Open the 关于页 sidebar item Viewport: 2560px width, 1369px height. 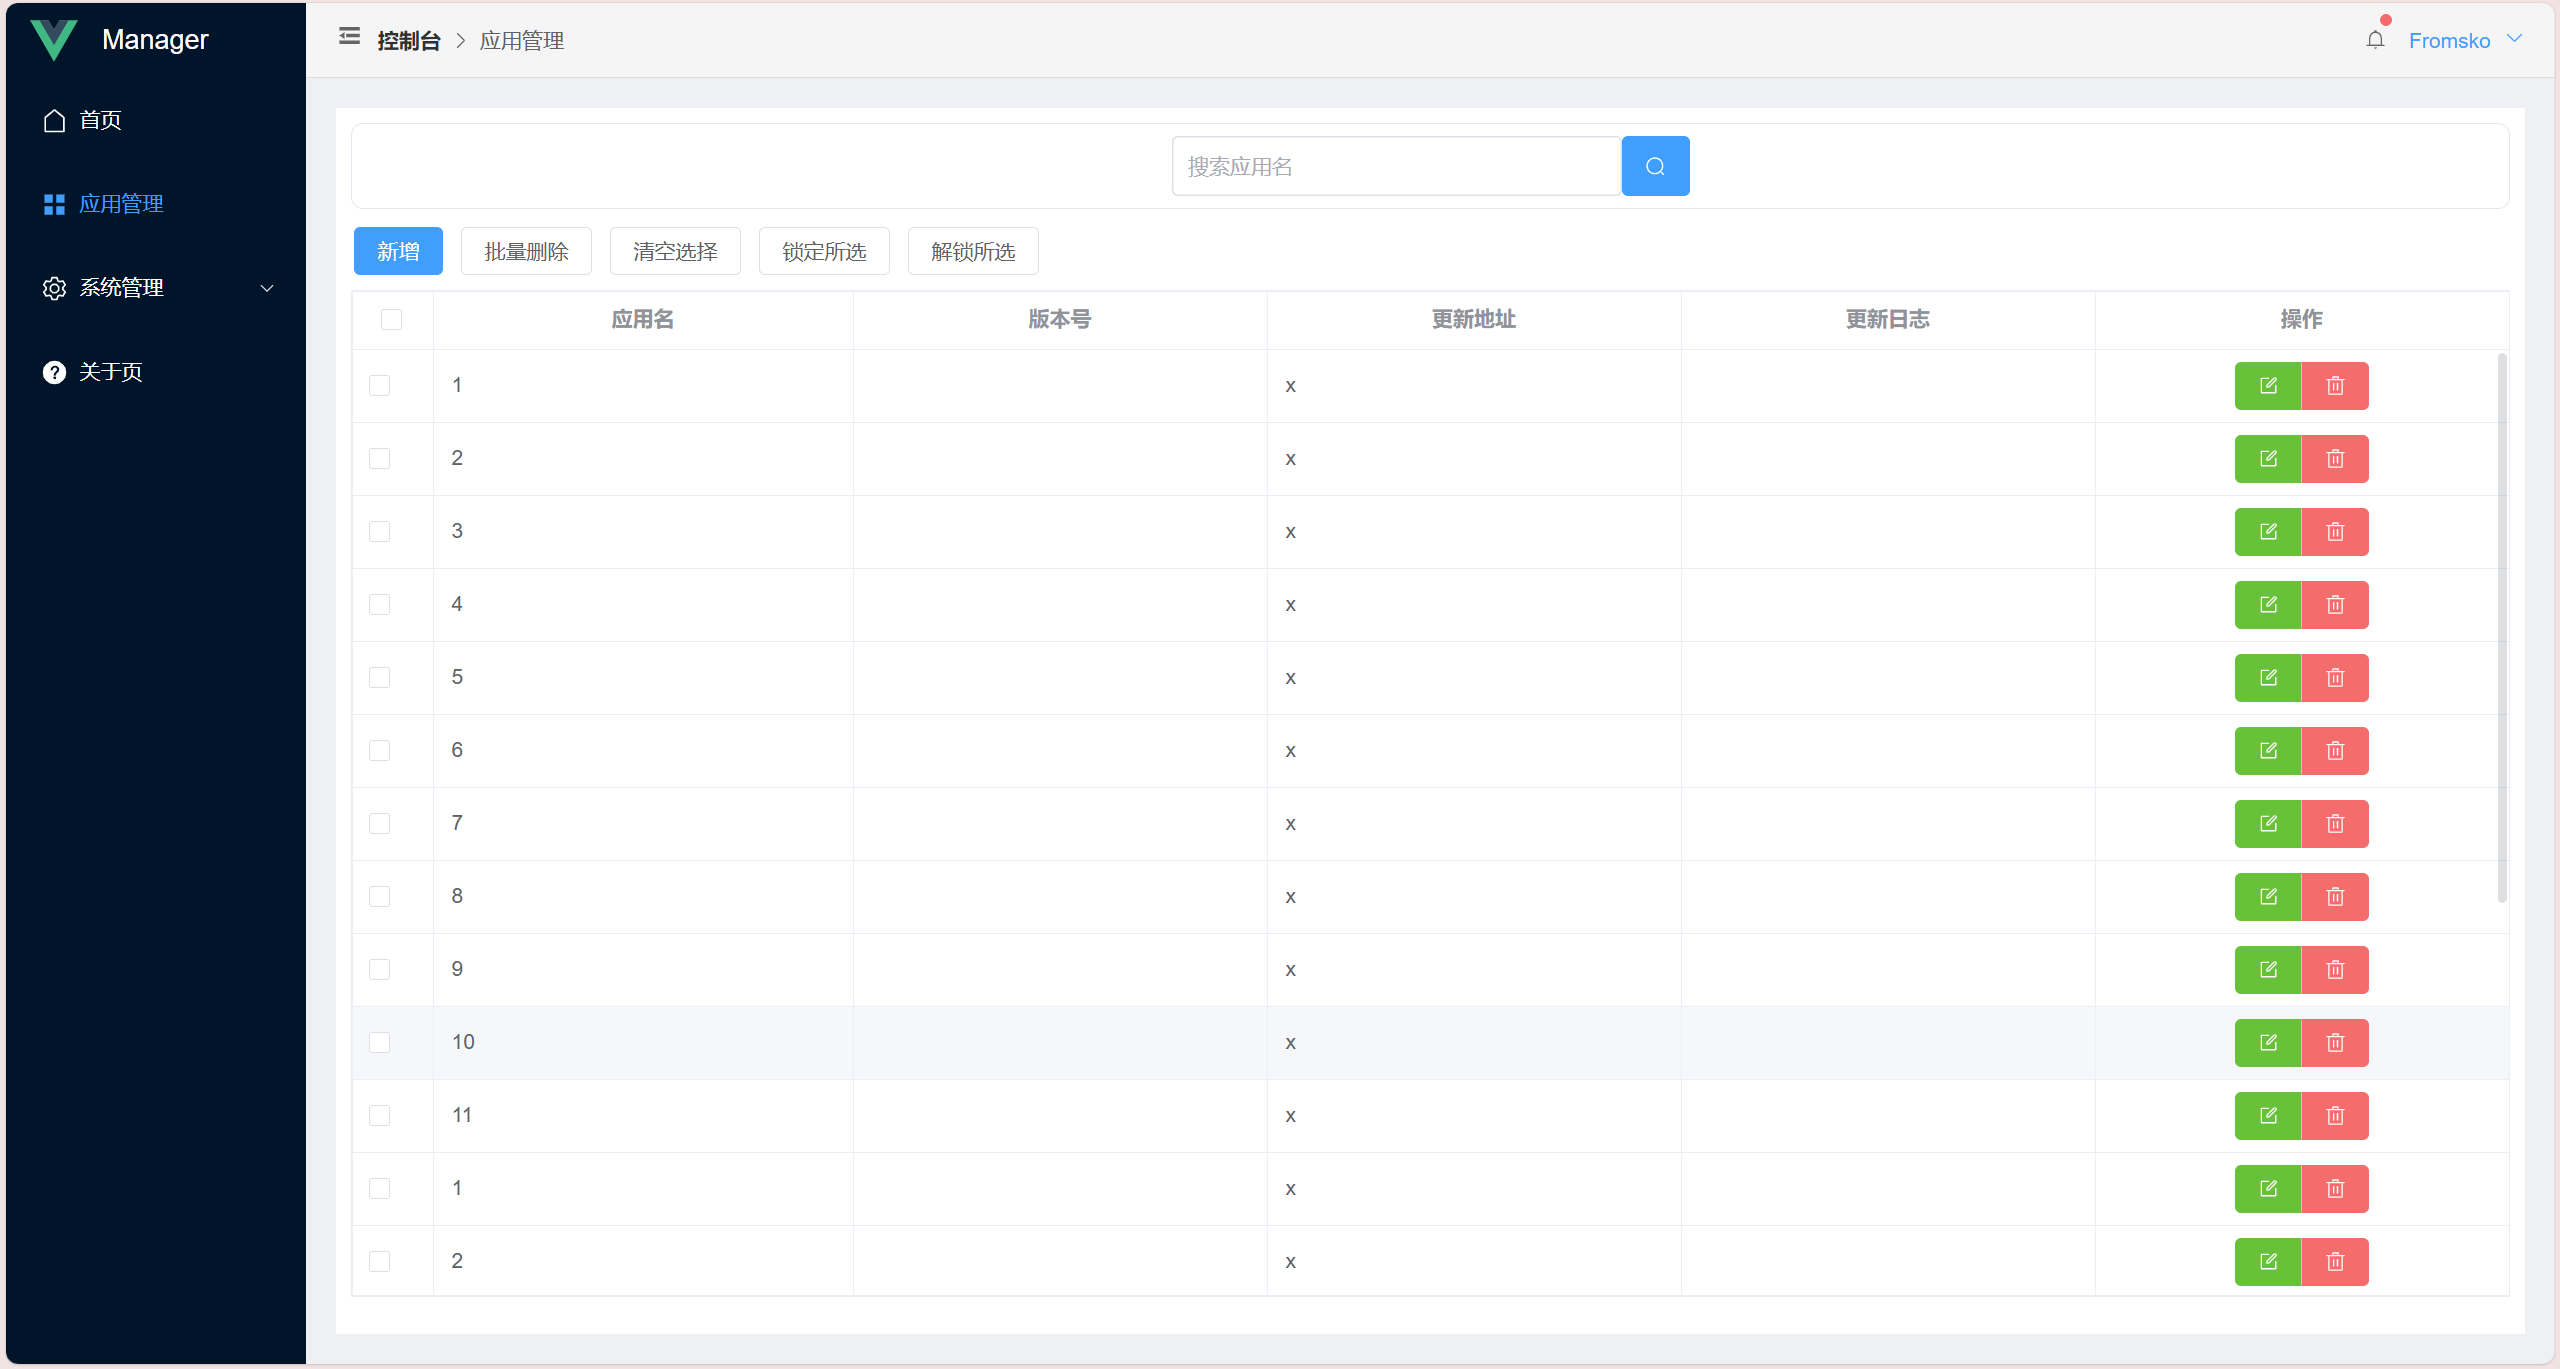pyautogui.click(x=110, y=372)
